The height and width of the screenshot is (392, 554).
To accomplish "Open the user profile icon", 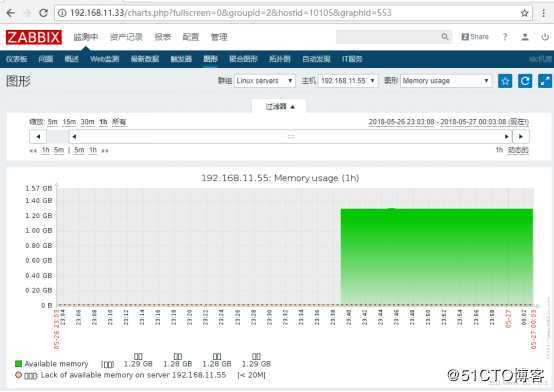I will pos(525,37).
